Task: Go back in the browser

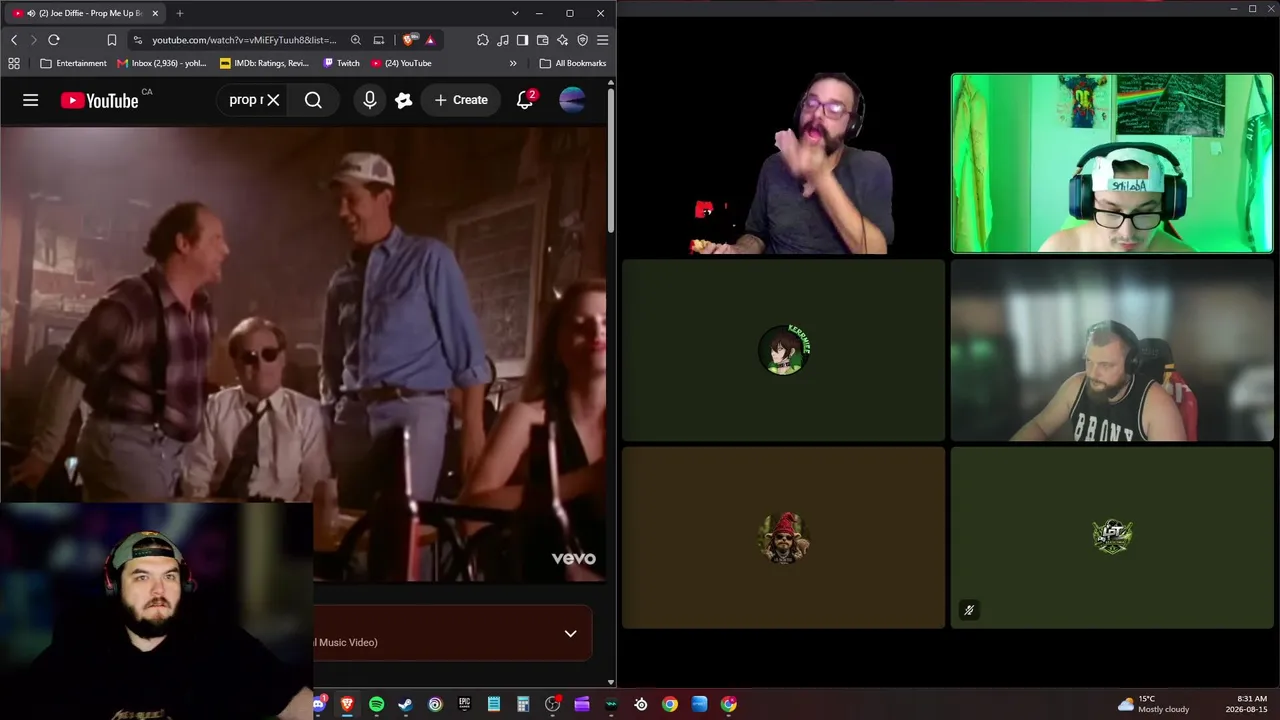Action: coord(14,40)
